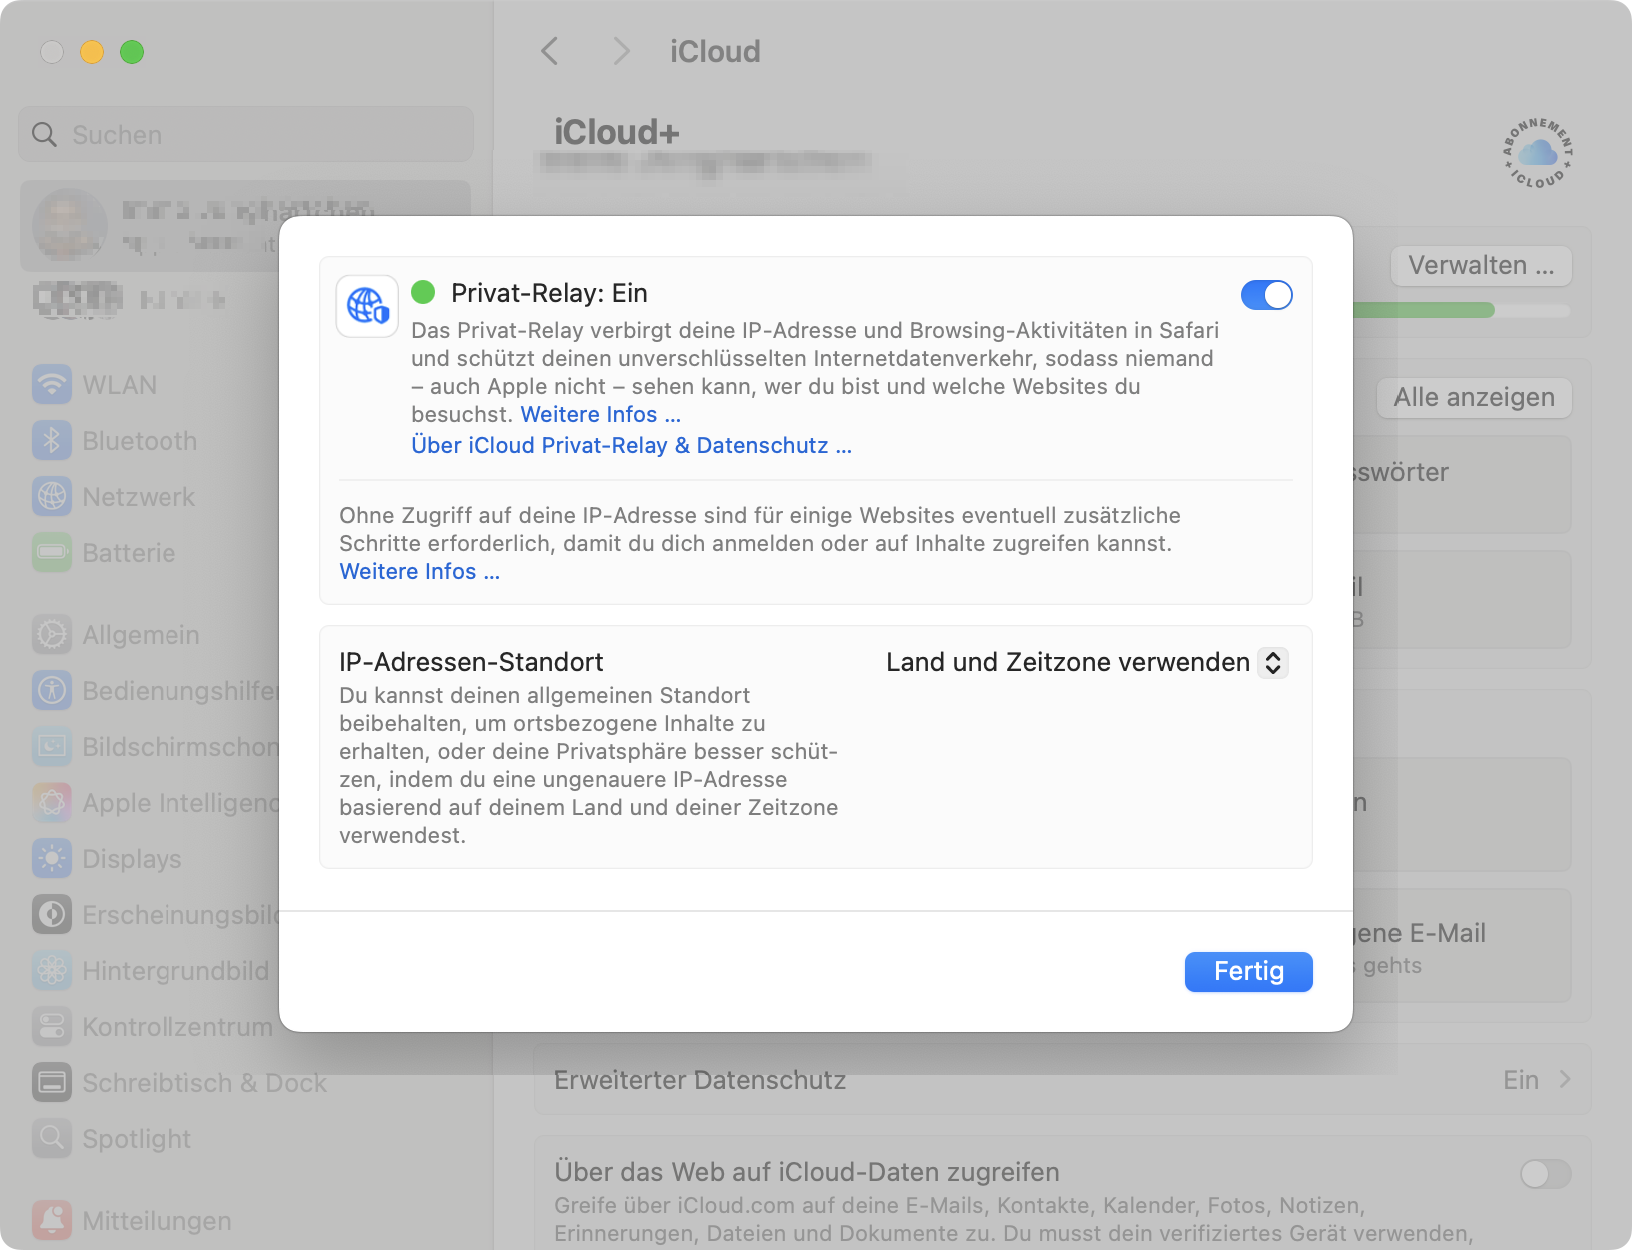Click Alle anzeigen button
The image size is (1632, 1250).
[1474, 397]
